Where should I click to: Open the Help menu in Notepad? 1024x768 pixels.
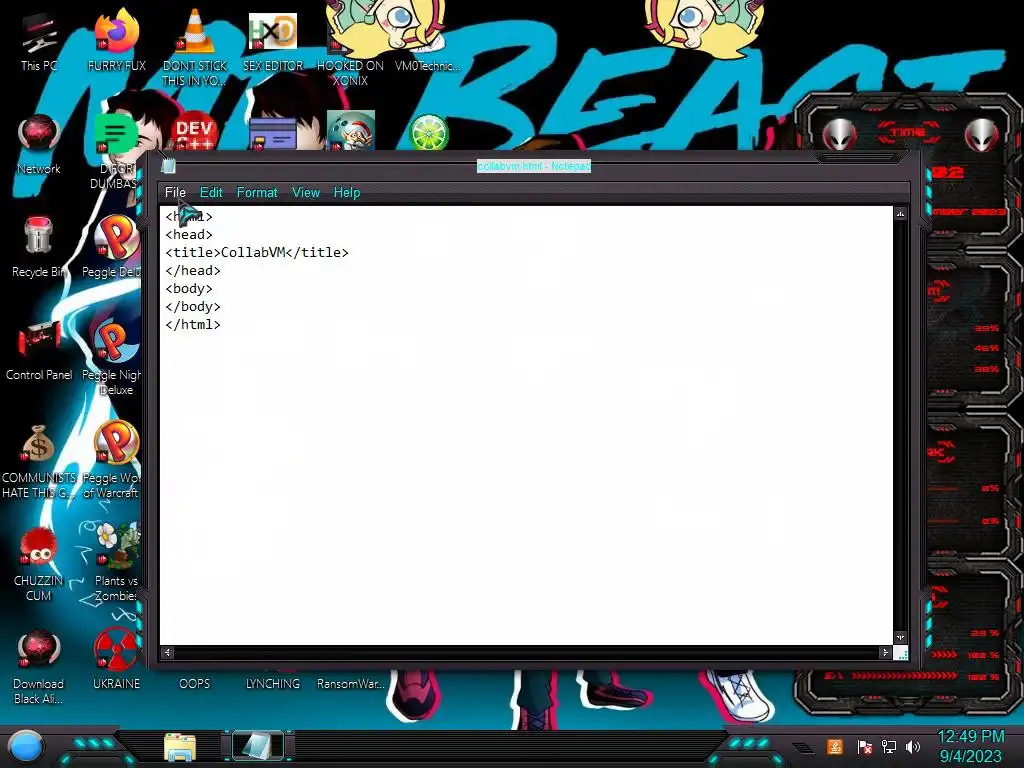347,193
